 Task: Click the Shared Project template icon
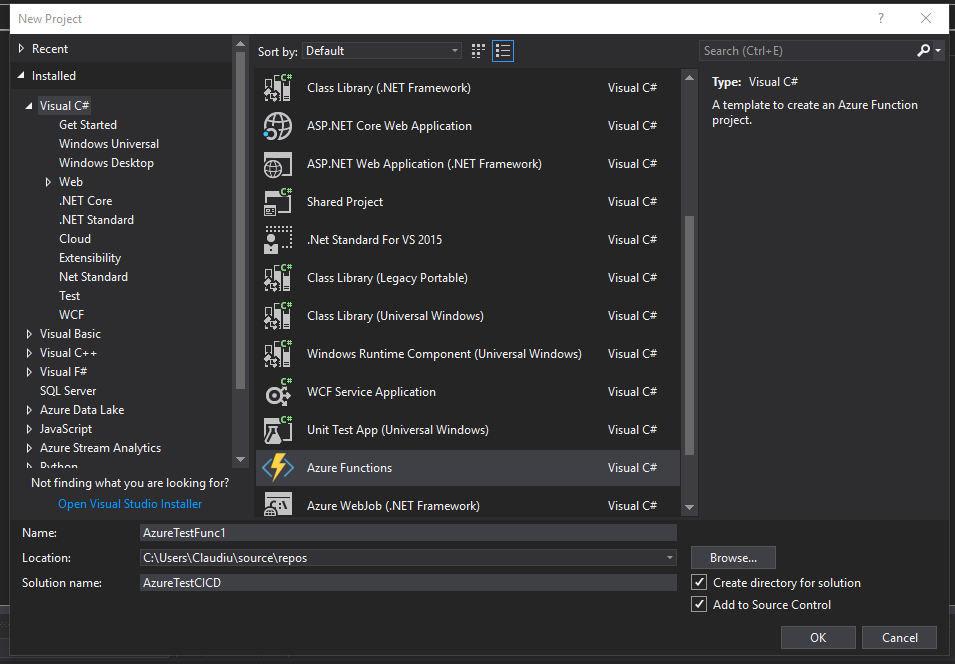(278, 202)
